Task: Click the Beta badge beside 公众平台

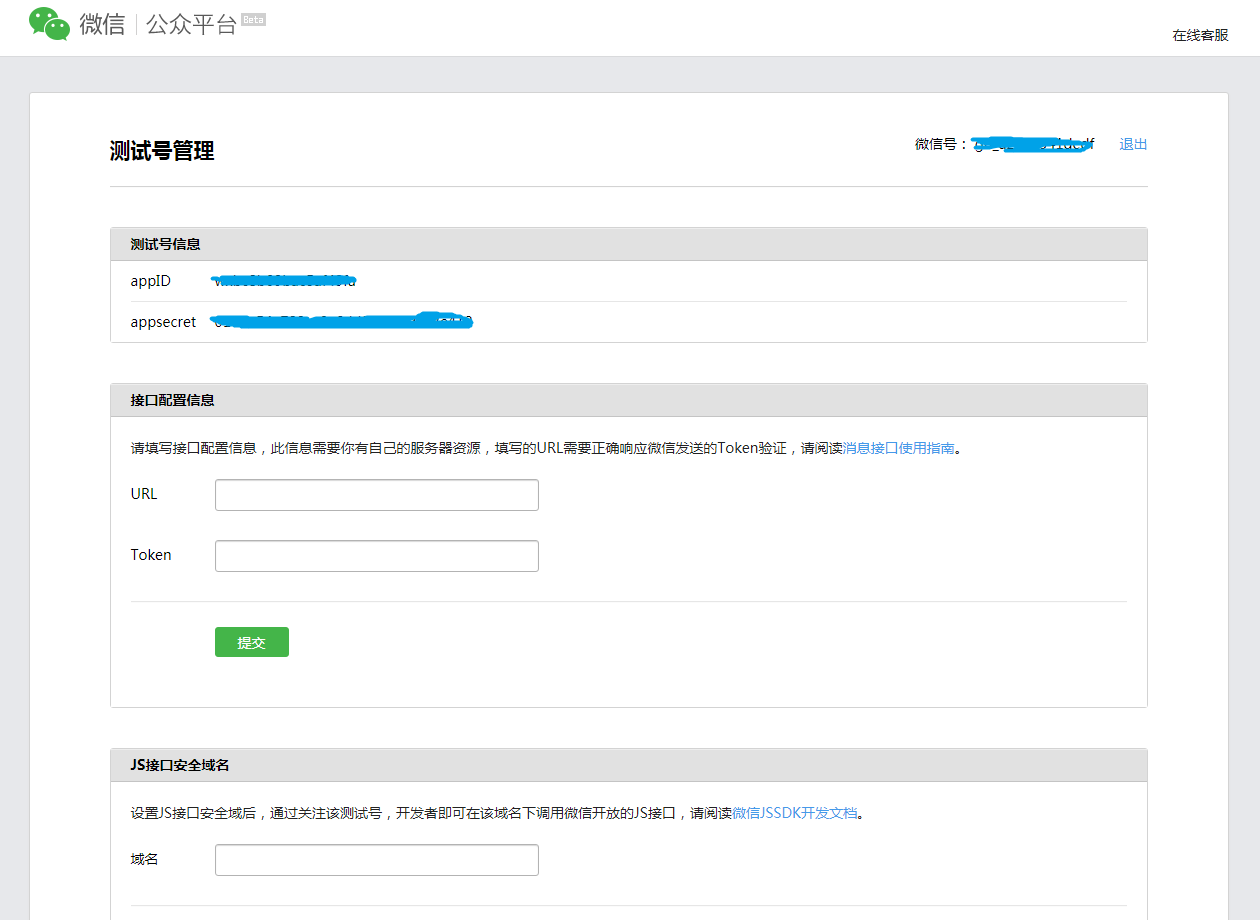Action: 254,19
